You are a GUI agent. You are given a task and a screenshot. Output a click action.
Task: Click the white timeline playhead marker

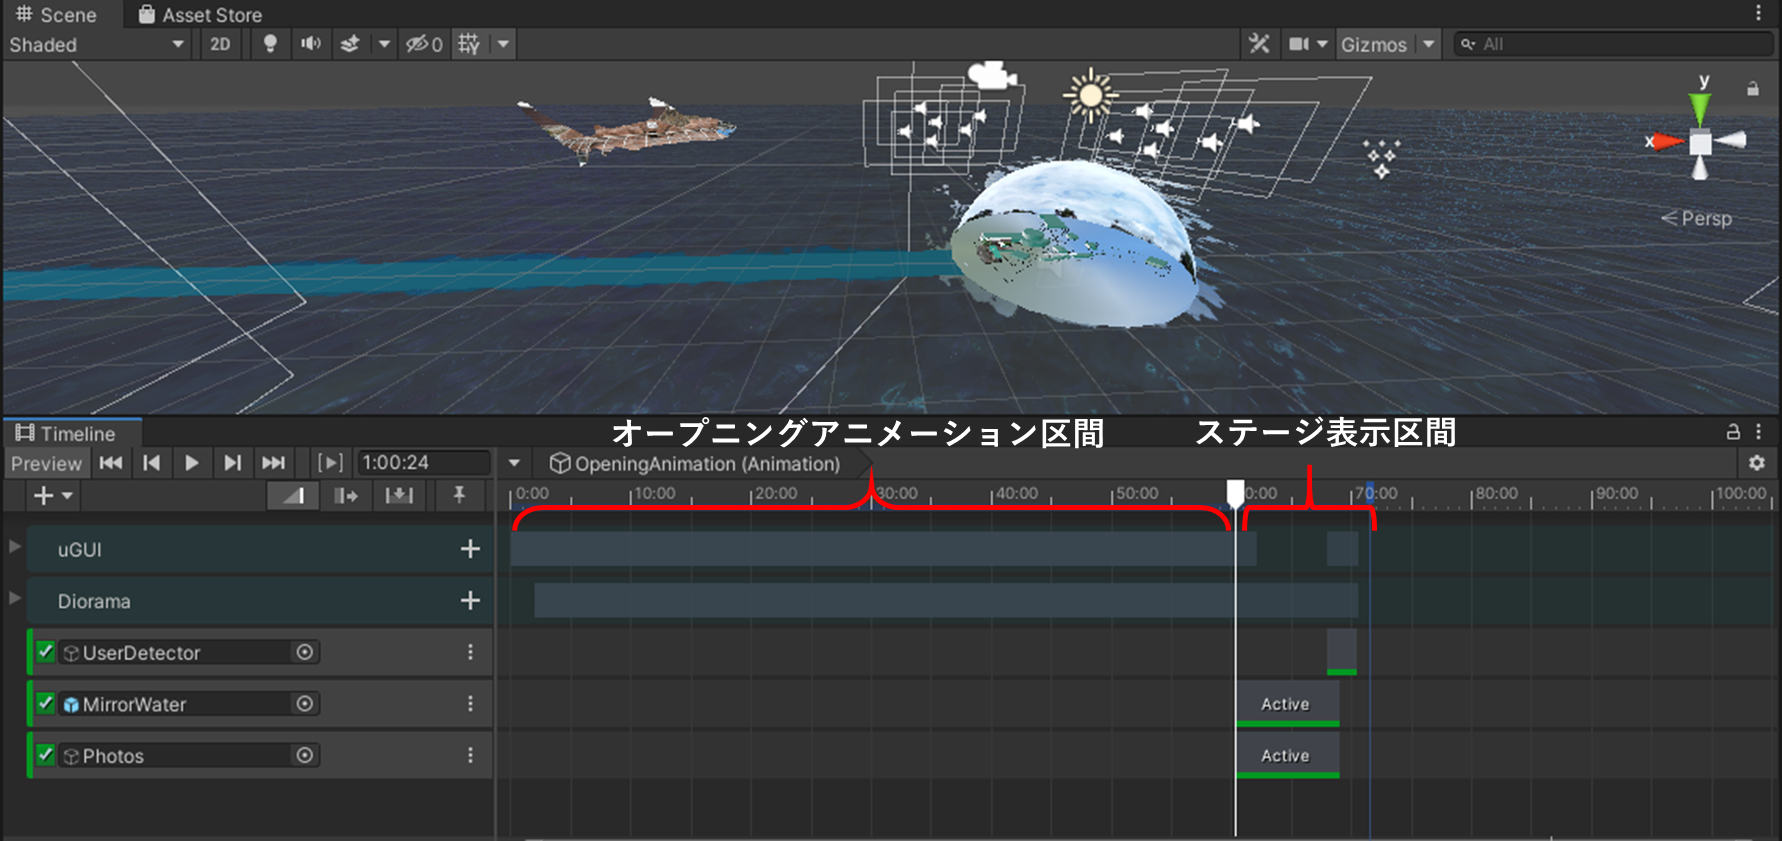tap(1236, 493)
